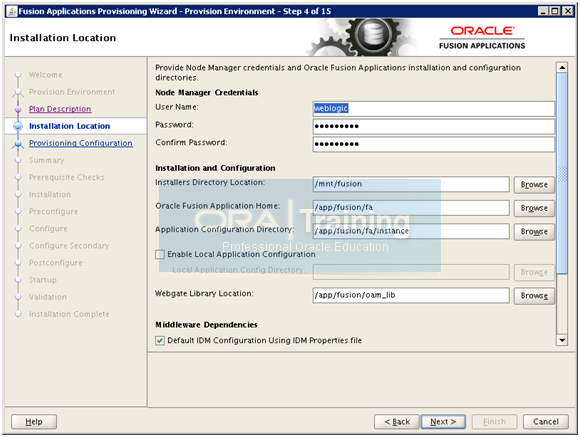Click the Preconfigure step label
580x437 pixels.
54,211
